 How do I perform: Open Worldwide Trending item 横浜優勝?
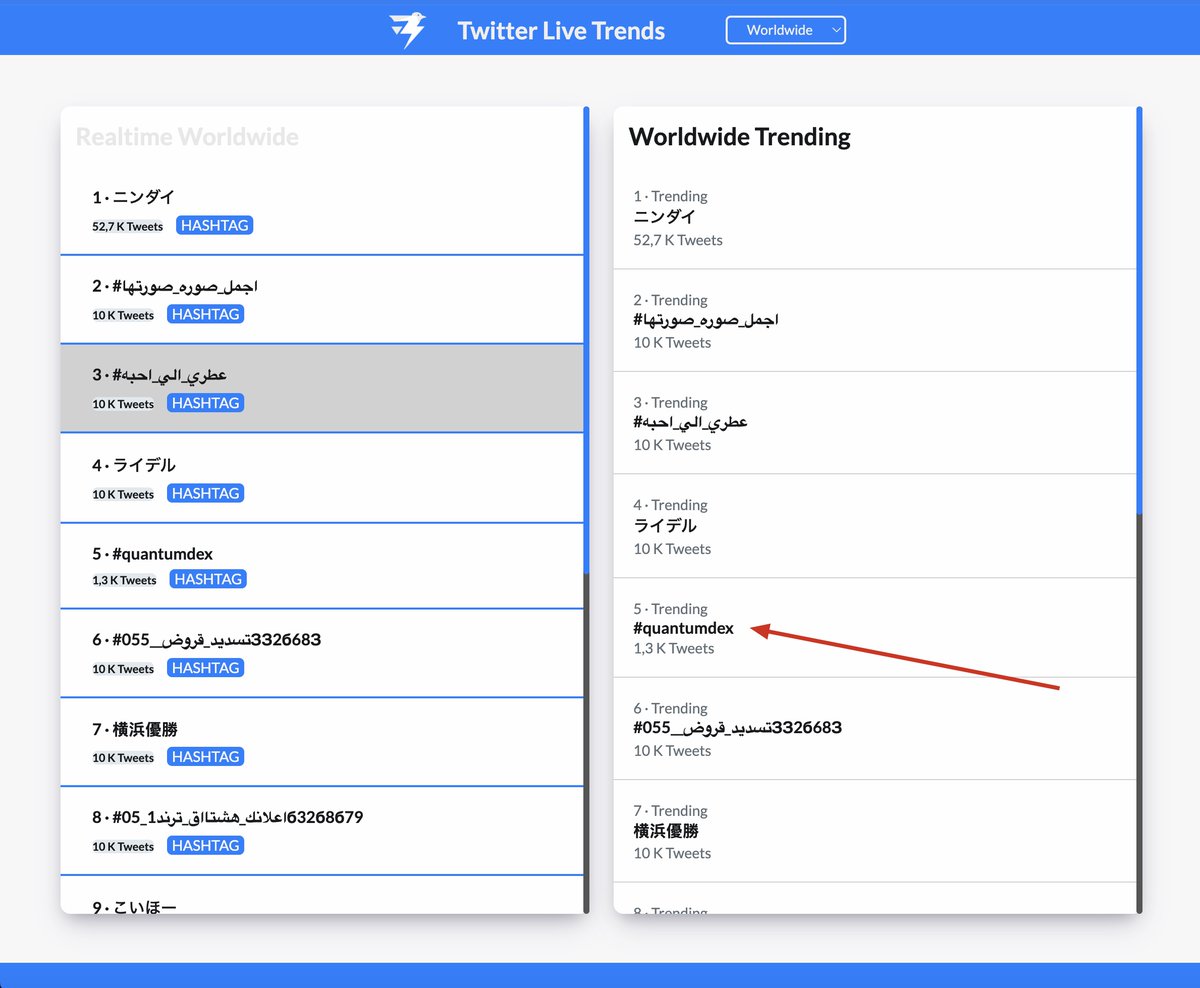coord(875,831)
